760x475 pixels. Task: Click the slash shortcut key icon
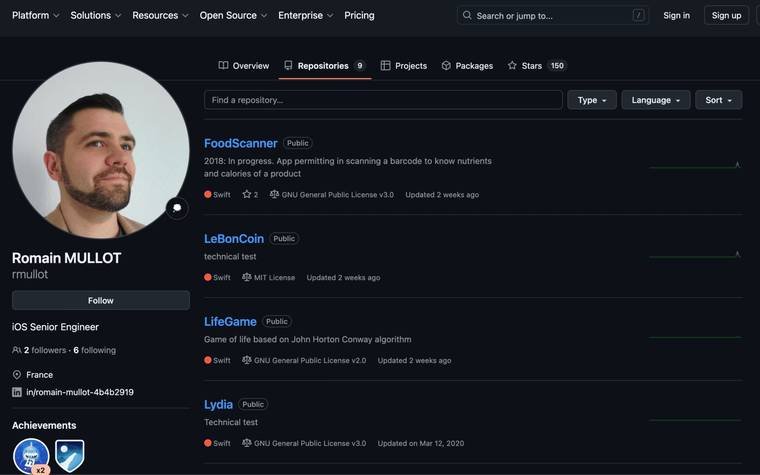point(639,15)
